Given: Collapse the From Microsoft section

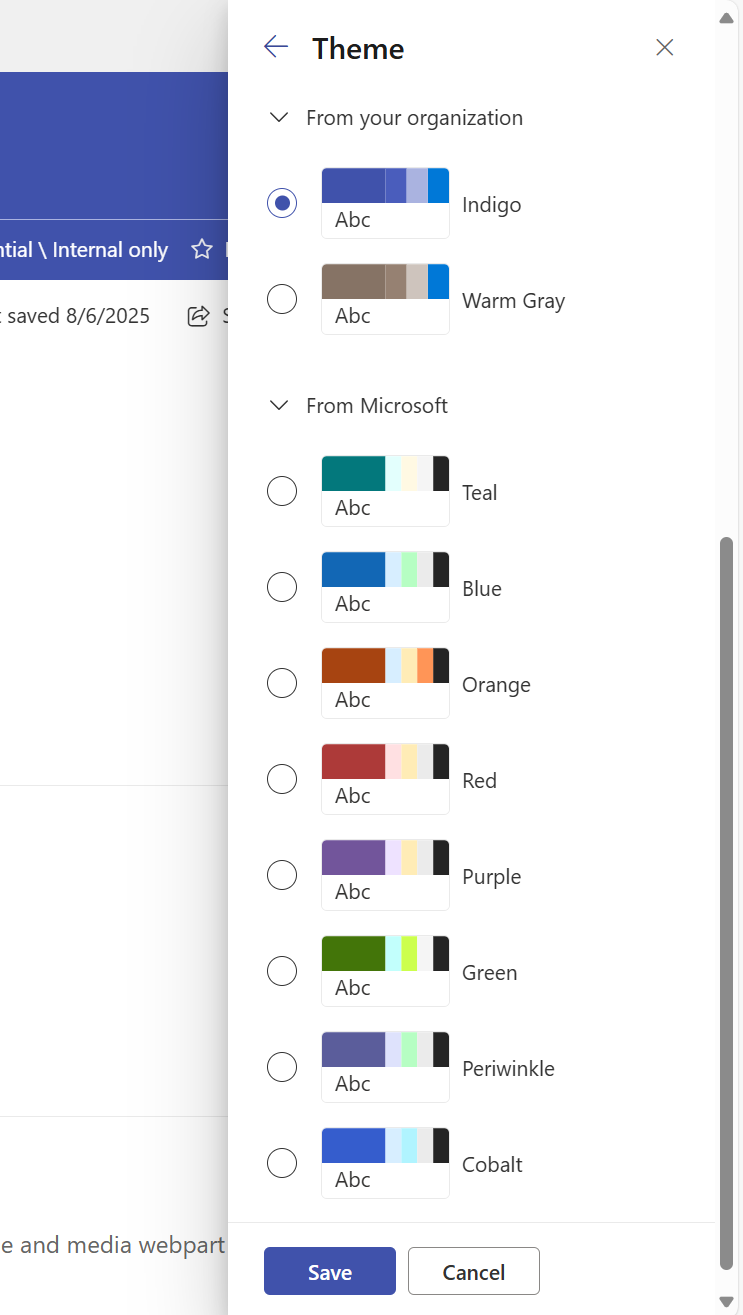Looking at the screenshot, I should point(278,405).
